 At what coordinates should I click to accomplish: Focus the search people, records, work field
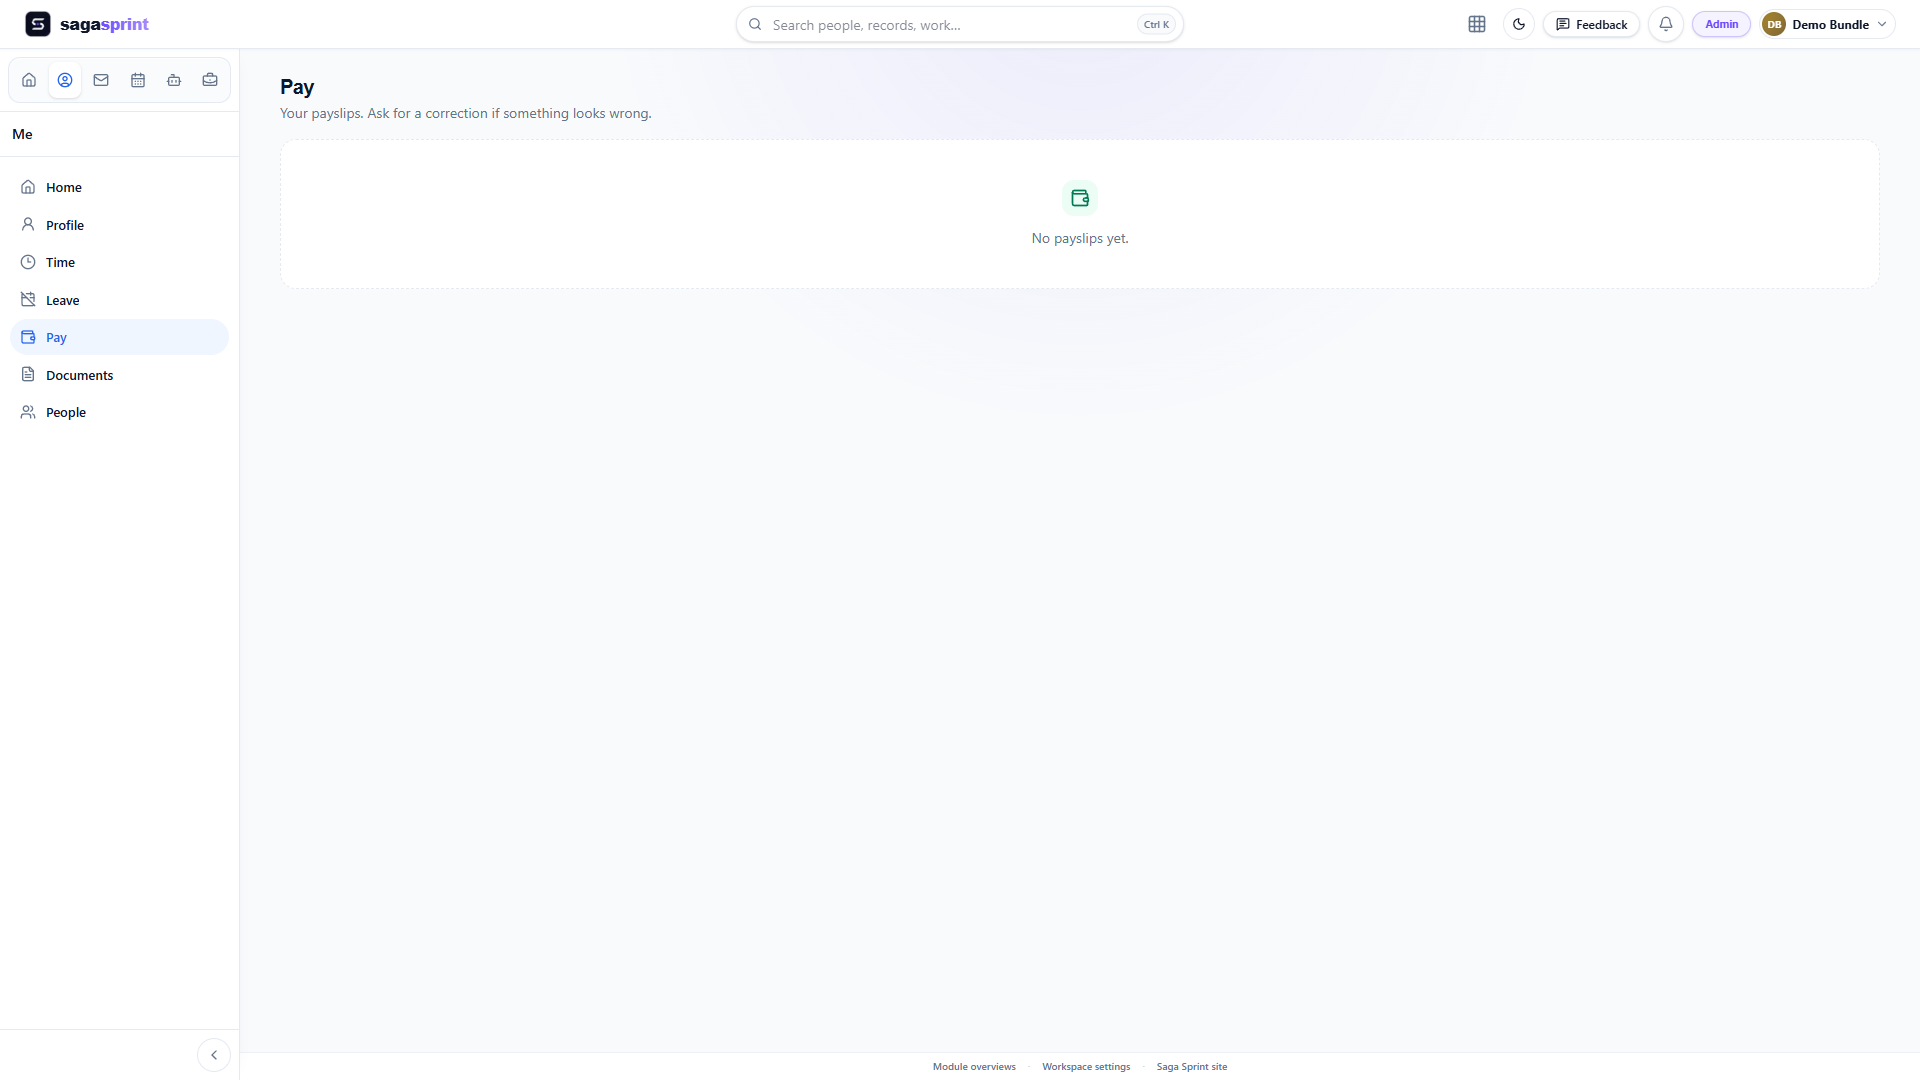[960, 24]
